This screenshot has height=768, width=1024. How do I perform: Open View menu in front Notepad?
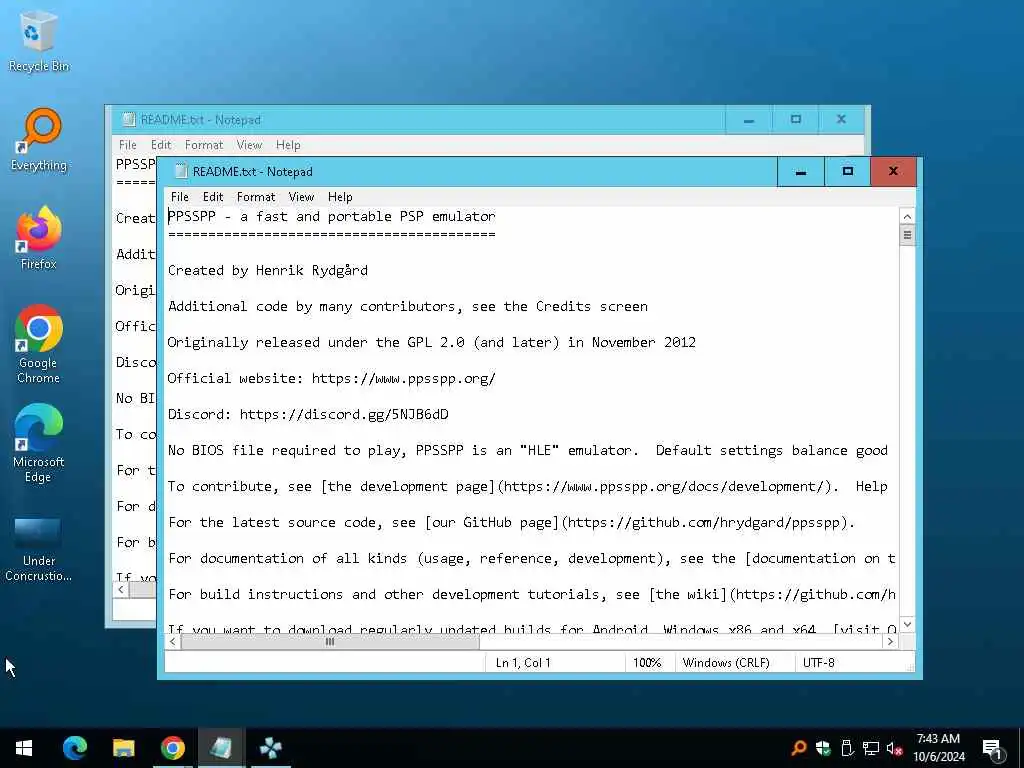point(301,197)
